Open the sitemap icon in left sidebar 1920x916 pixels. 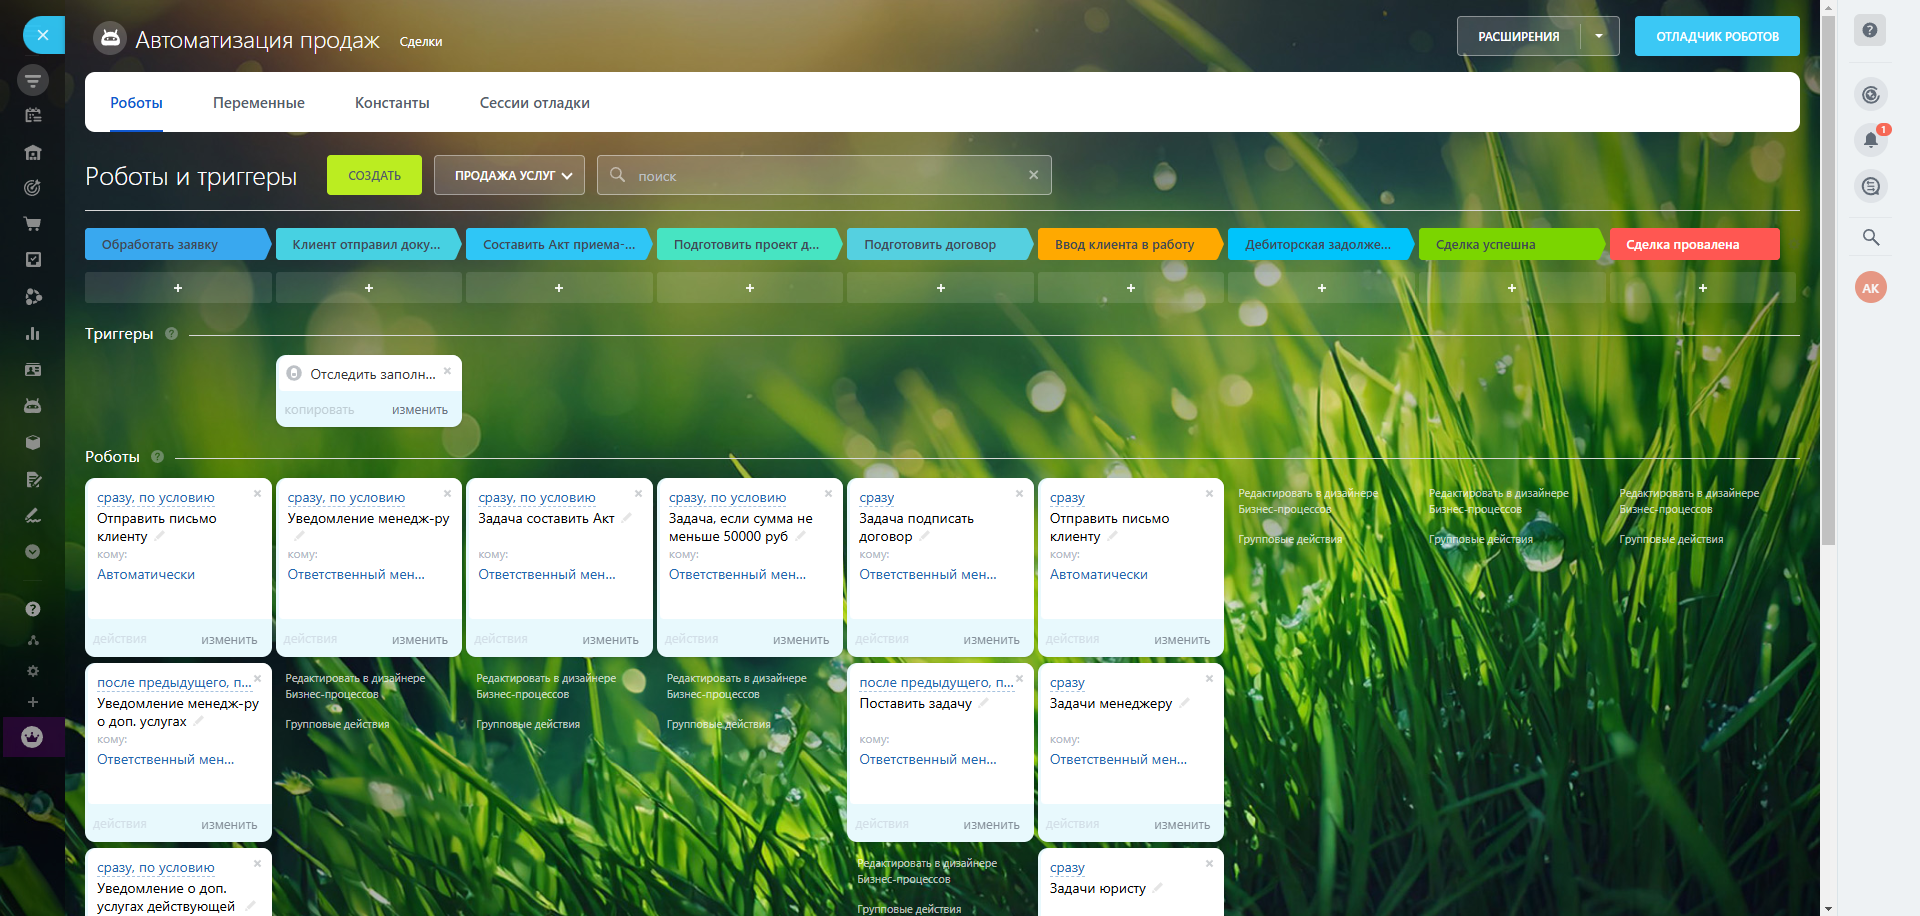tap(33, 640)
